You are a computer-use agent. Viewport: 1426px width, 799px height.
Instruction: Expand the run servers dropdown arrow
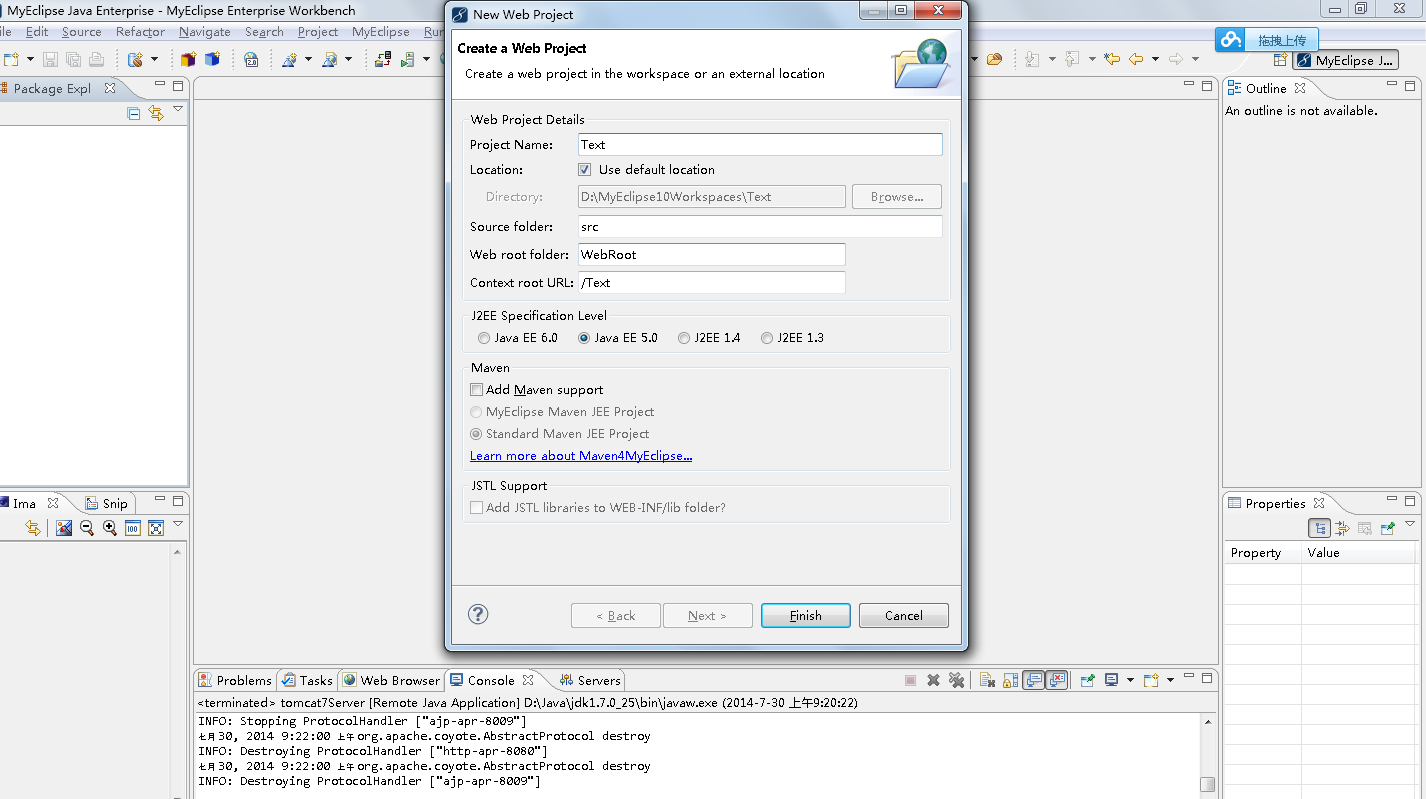tap(427, 59)
